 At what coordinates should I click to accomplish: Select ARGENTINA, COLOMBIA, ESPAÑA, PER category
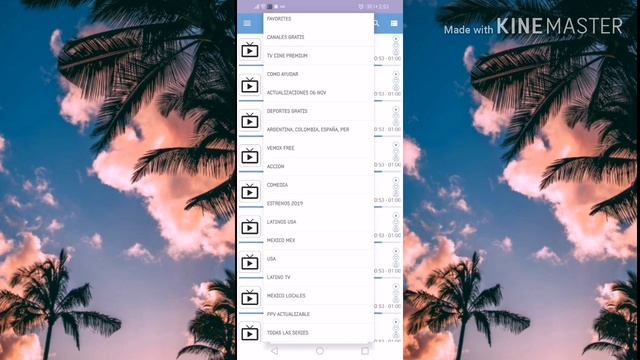coord(318,129)
